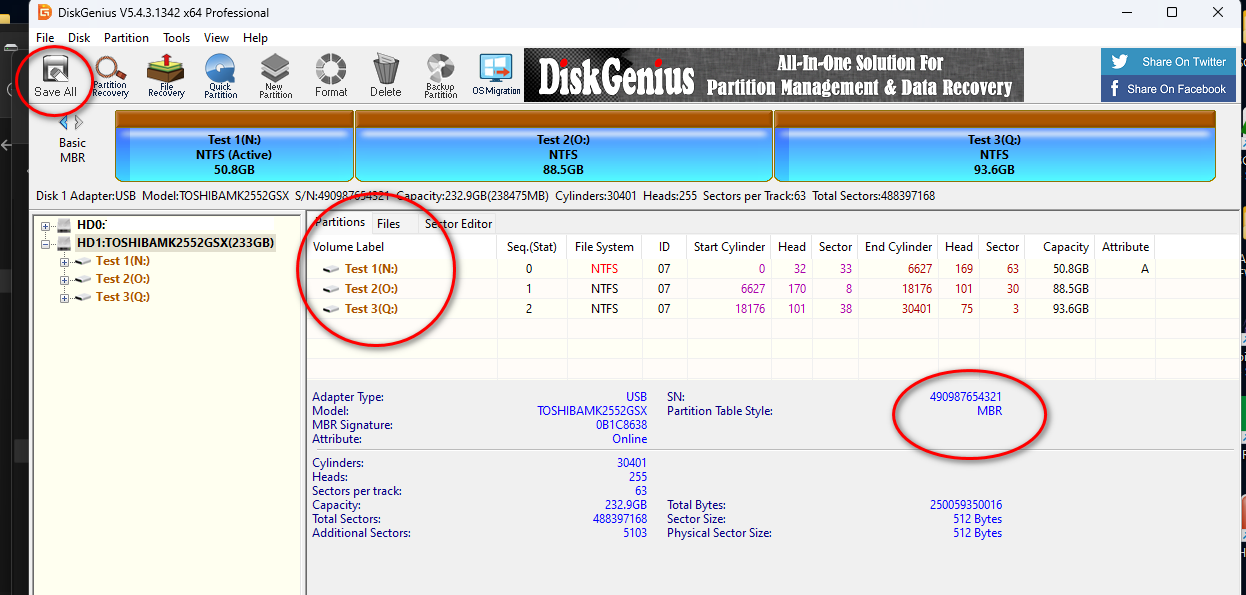Click the Seq.(Stat) column header

click(530, 247)
